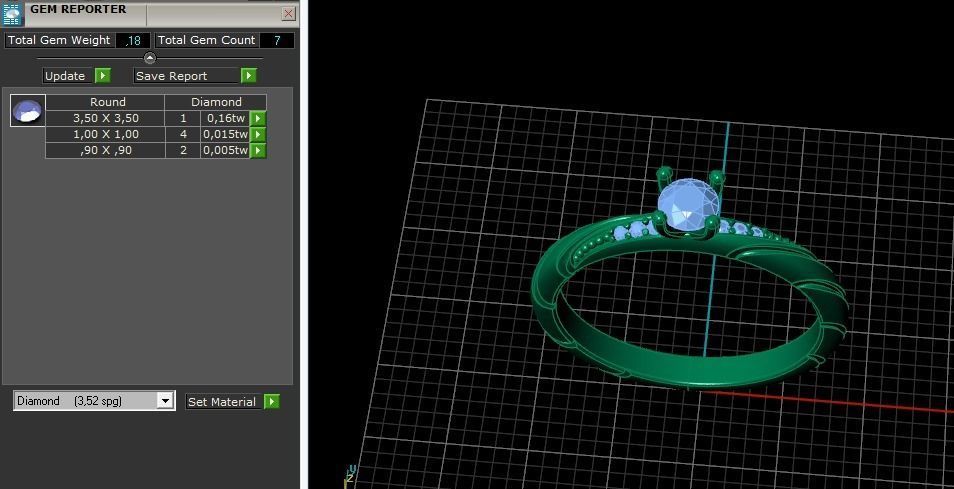Viewport: 954px width, 489px height.
Task: Select the 1,00 X 1,00 gem row
Action: click(x=156, y=134)
